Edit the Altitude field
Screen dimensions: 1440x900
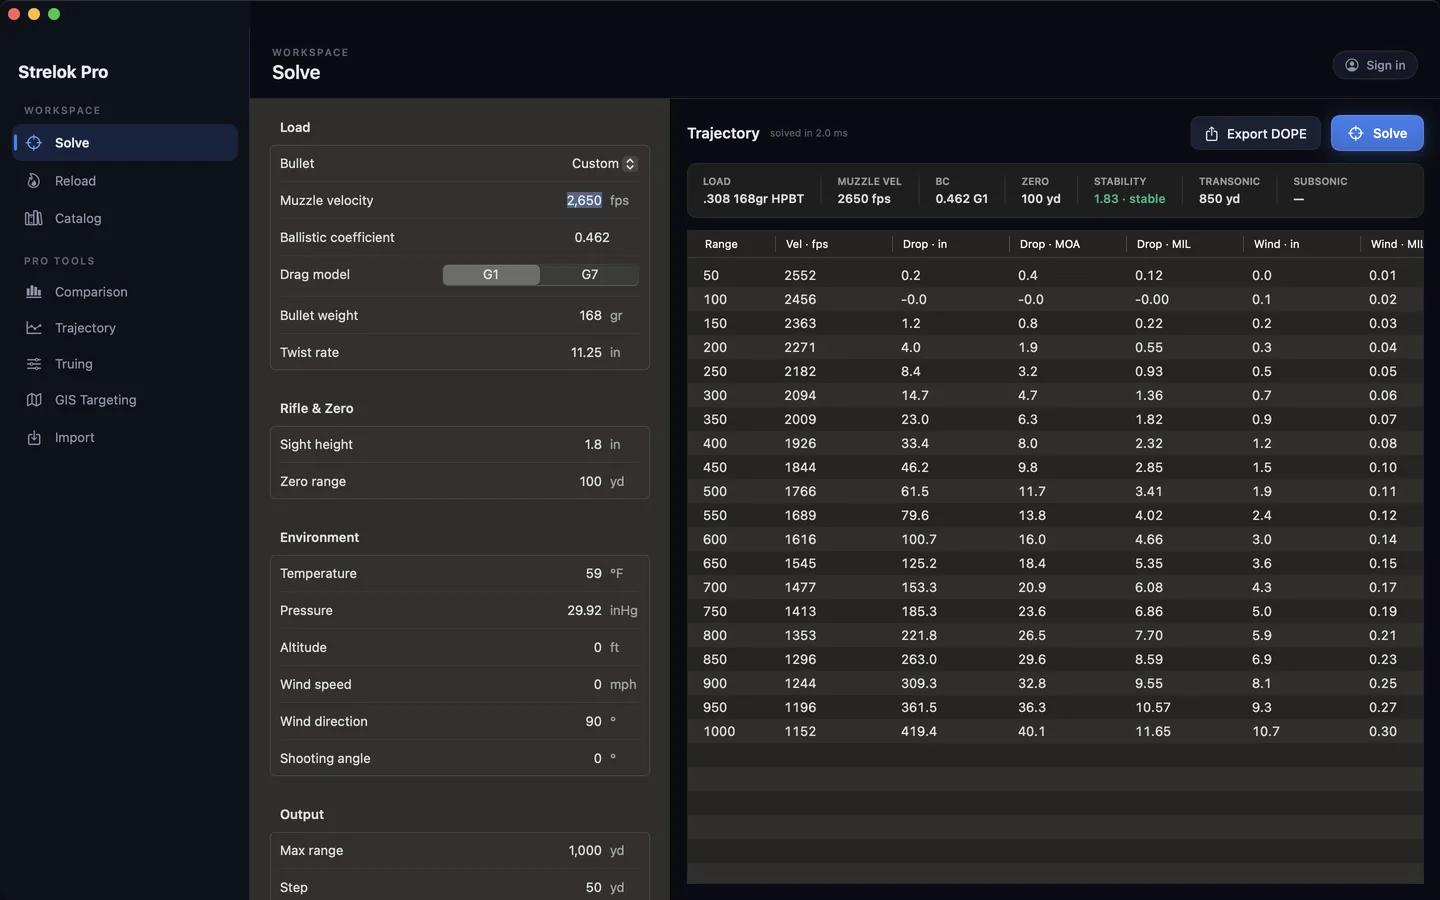(x=598, y=647)
